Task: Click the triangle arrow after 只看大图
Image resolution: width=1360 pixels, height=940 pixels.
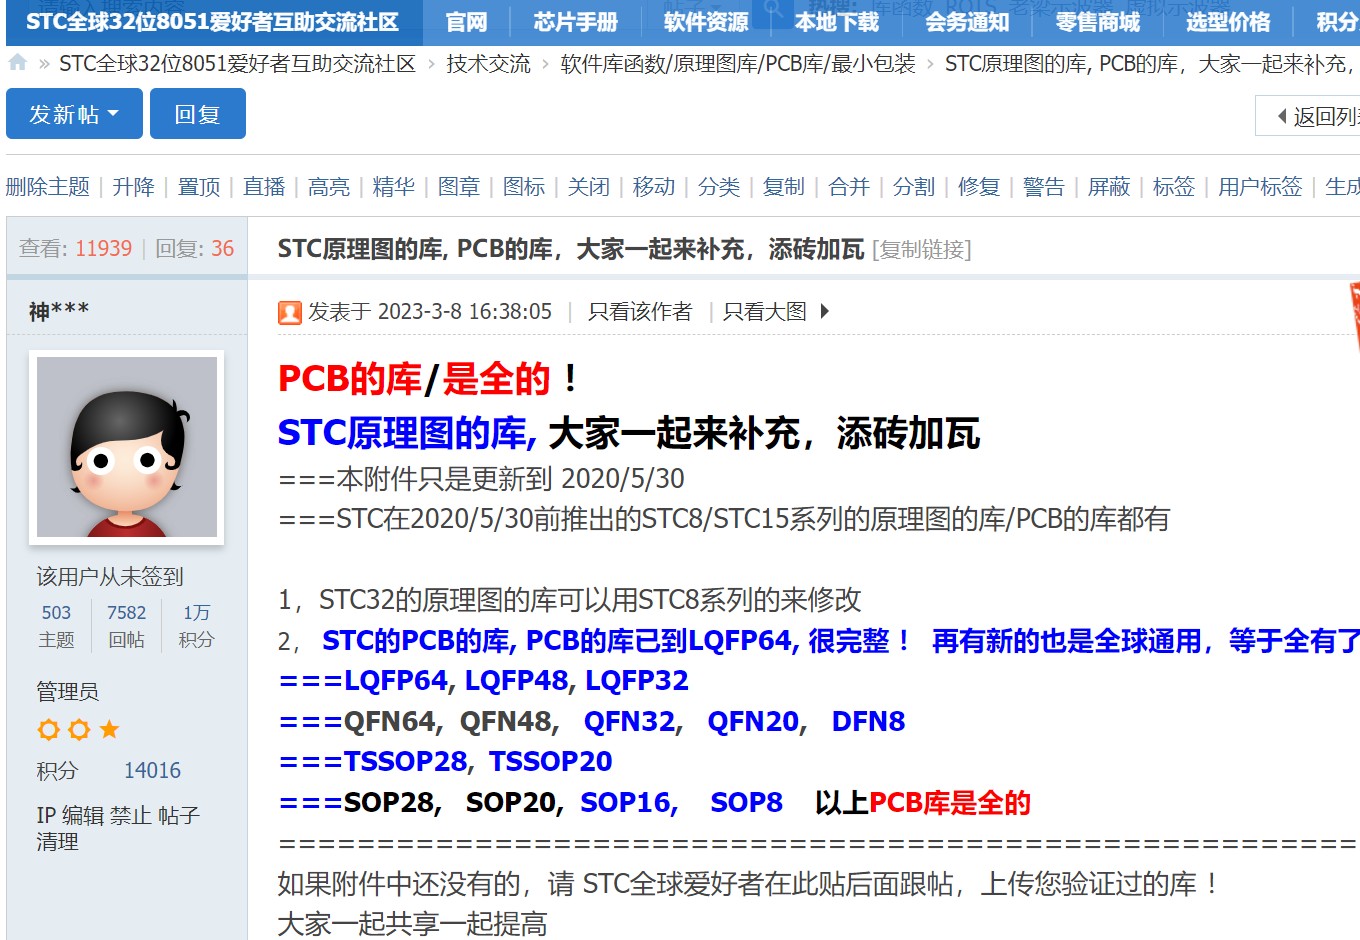Action: tap(825, 312)
